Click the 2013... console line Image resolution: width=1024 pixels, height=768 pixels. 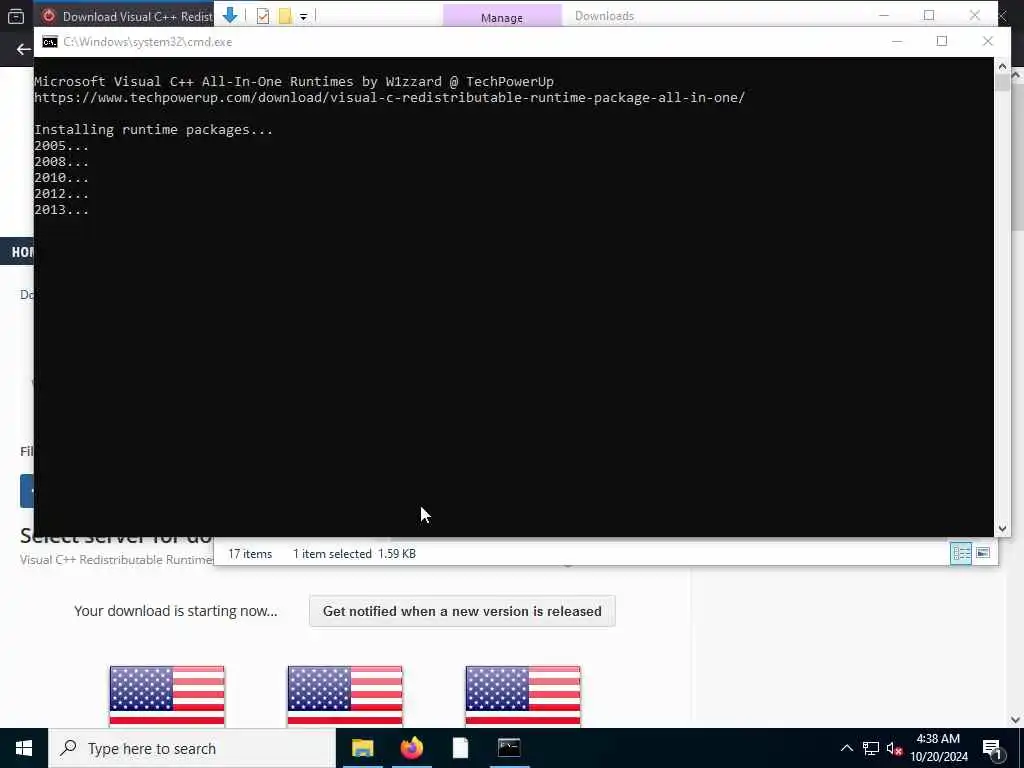61,210
